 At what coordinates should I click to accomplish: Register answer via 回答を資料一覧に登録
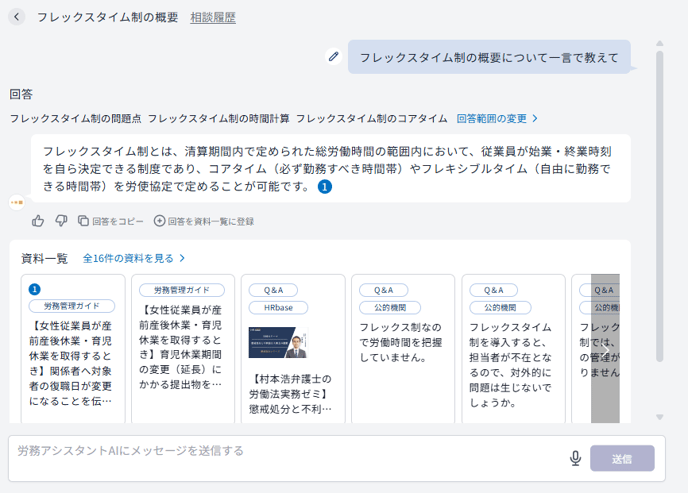tap(204, 221)
